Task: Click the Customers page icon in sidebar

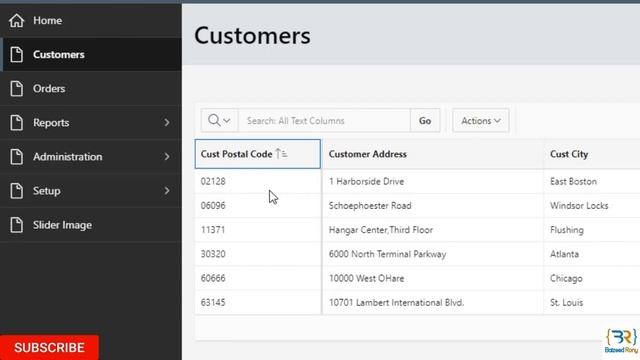Action: 17,54
